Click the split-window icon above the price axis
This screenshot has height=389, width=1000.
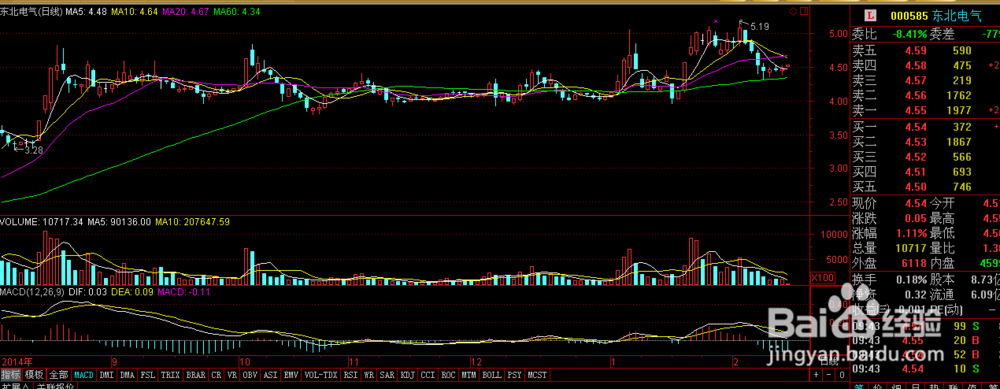(804, 11)
